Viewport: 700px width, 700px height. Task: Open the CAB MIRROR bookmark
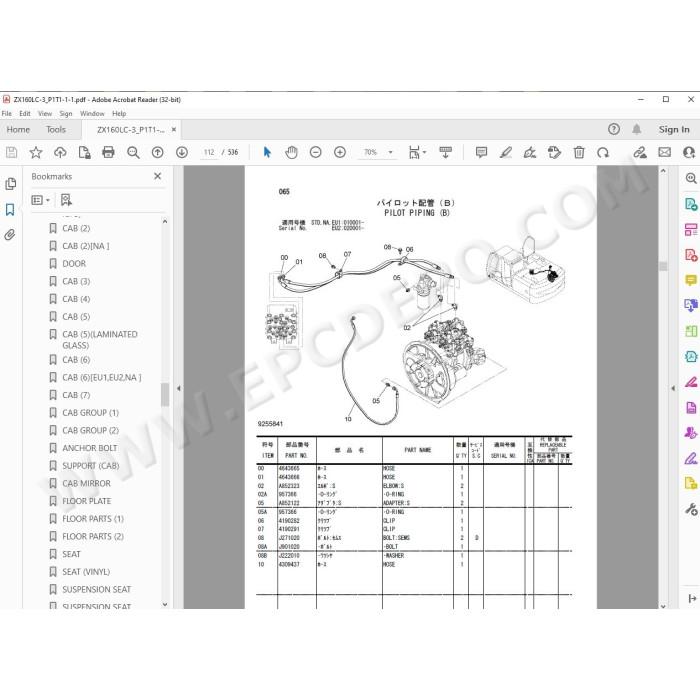tap(87, 483)
